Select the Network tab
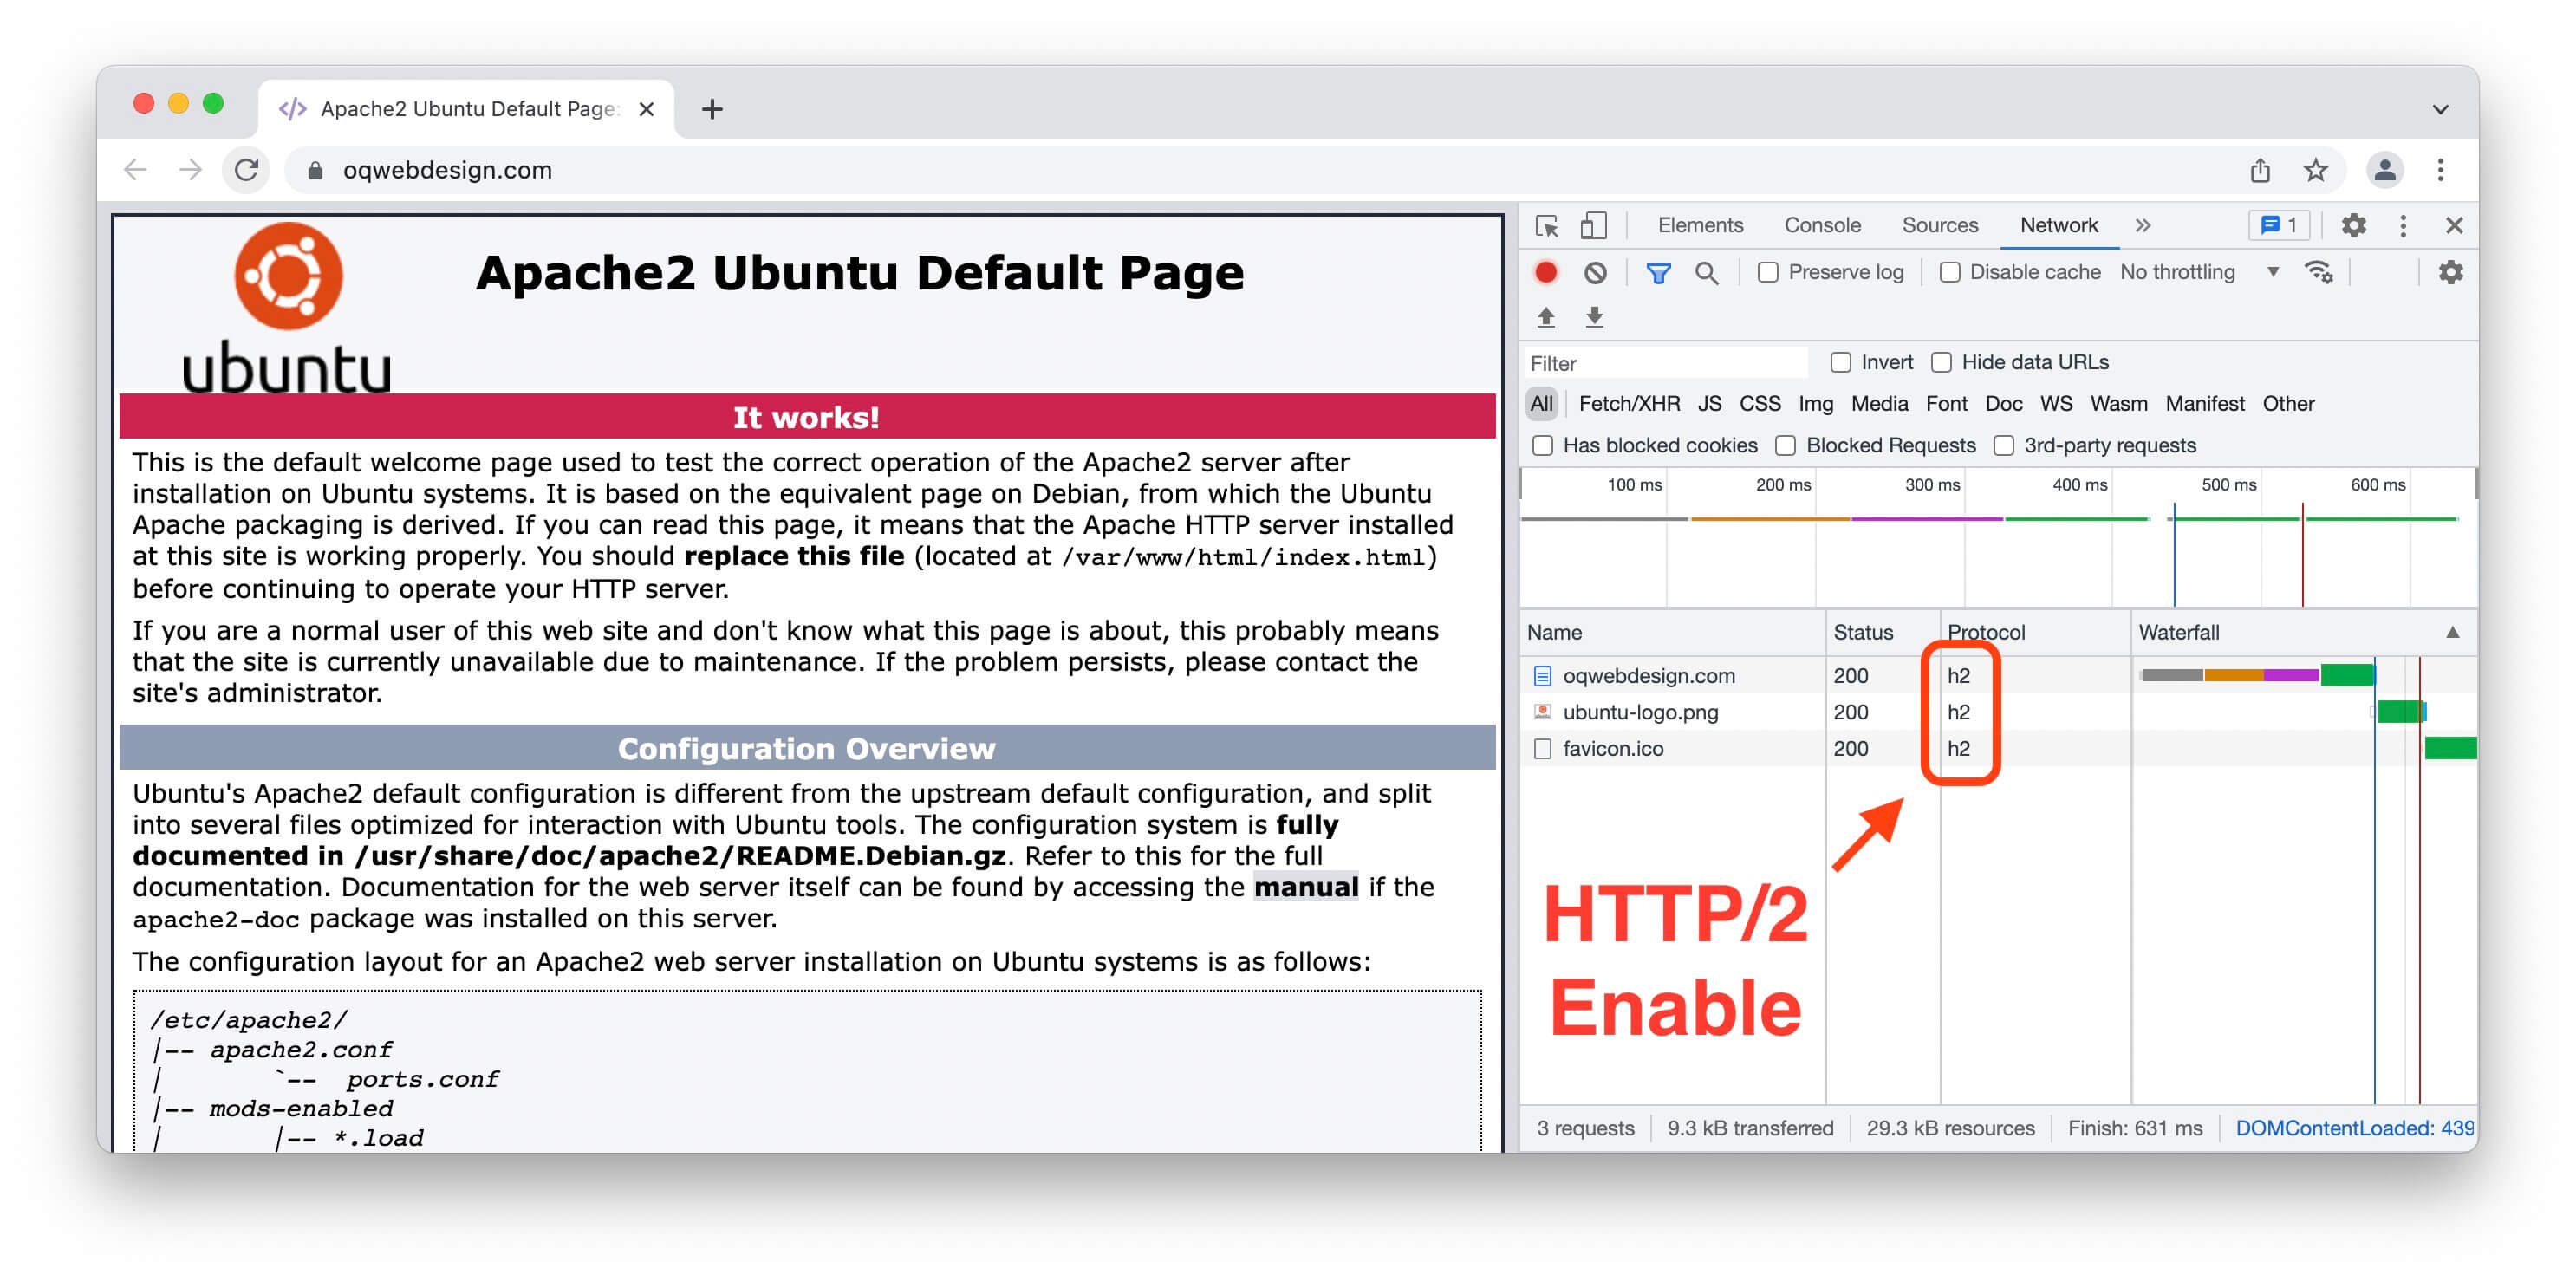The height and width of the screenshot is (1281, 2576). [2058, 226]
